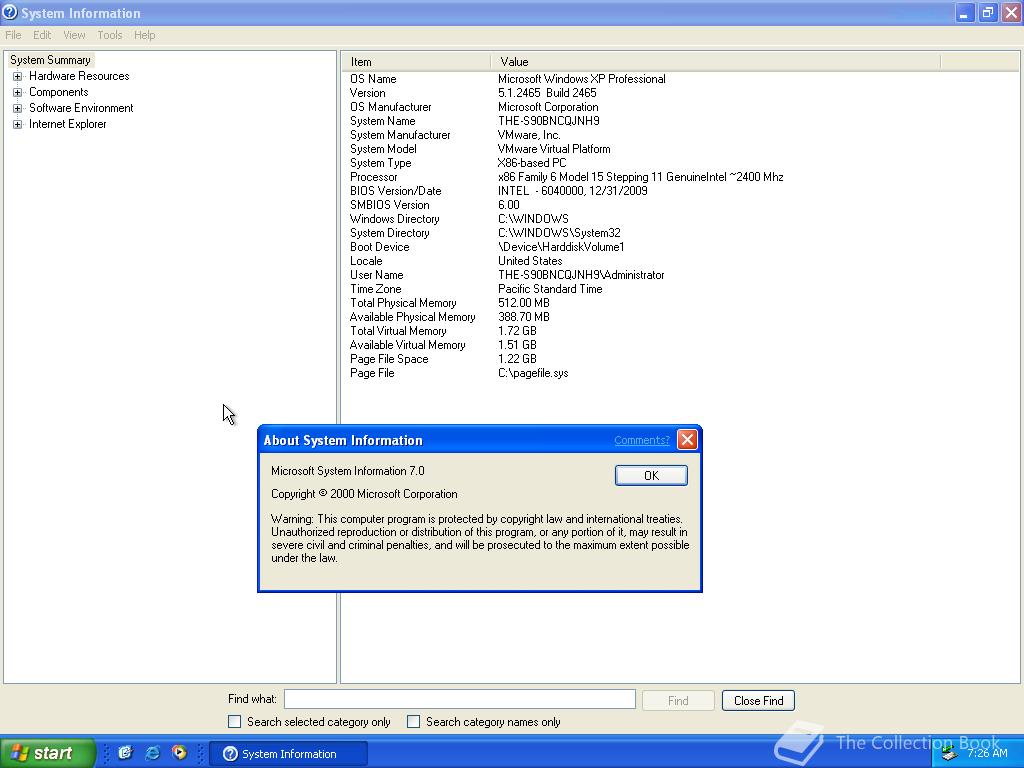Close the About System Information dialog
Screen dimensions: 1024x768
click(x=687, y=440)
